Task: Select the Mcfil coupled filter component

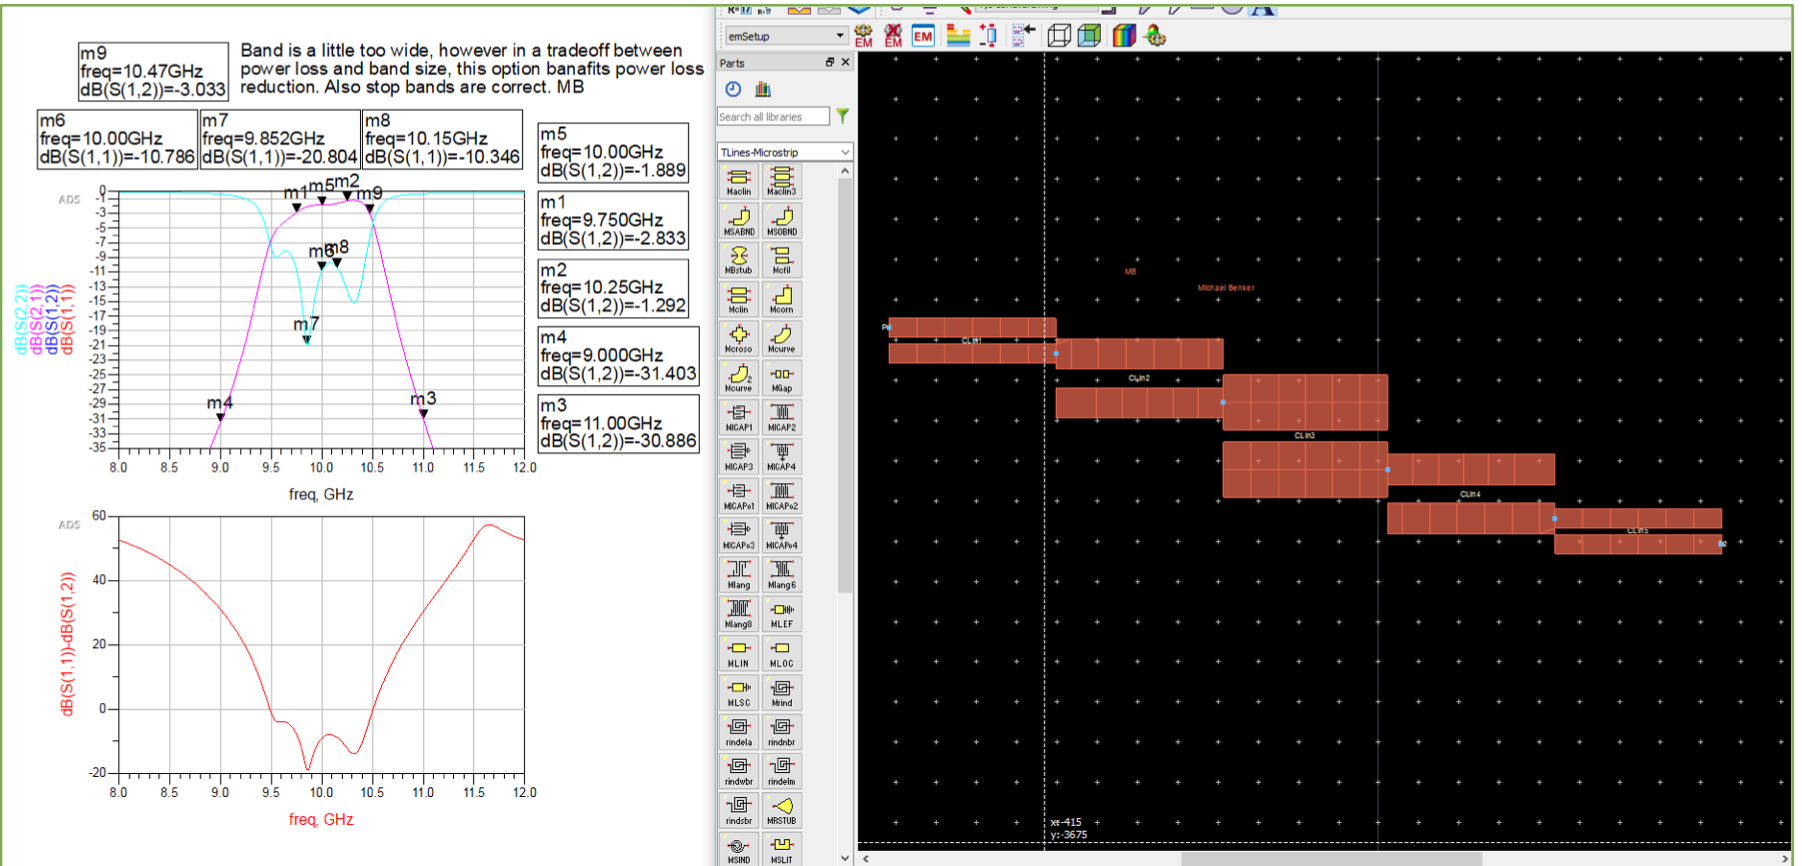Action: (782, 260)
